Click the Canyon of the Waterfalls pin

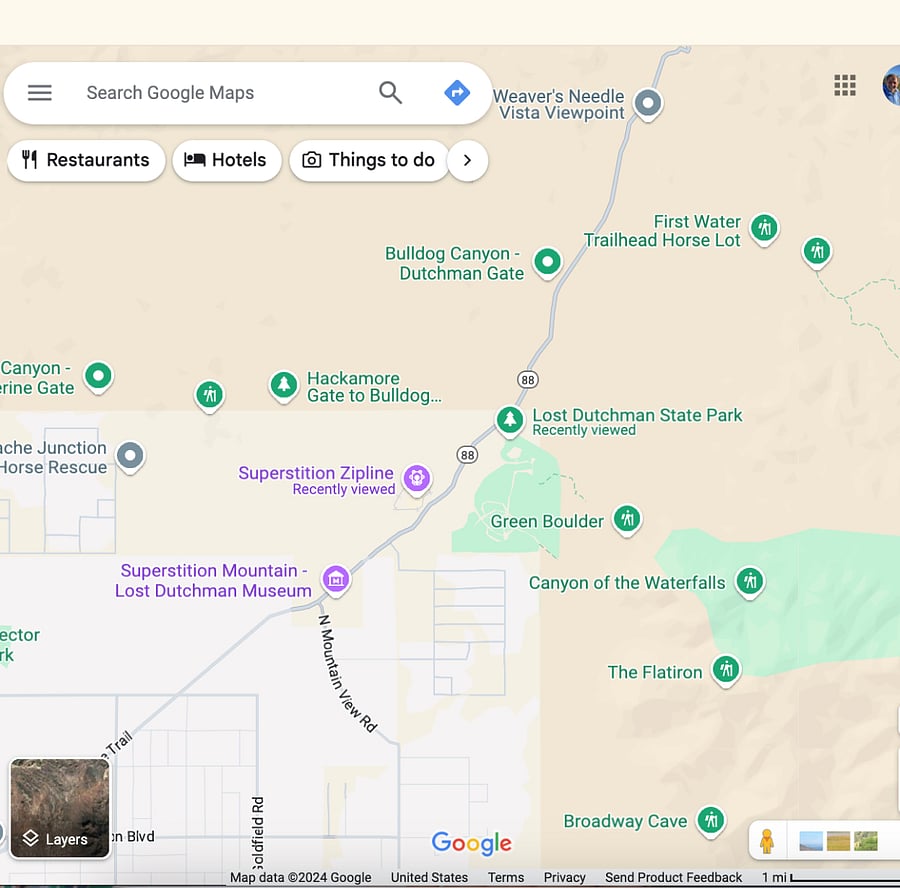coord(750,582)
